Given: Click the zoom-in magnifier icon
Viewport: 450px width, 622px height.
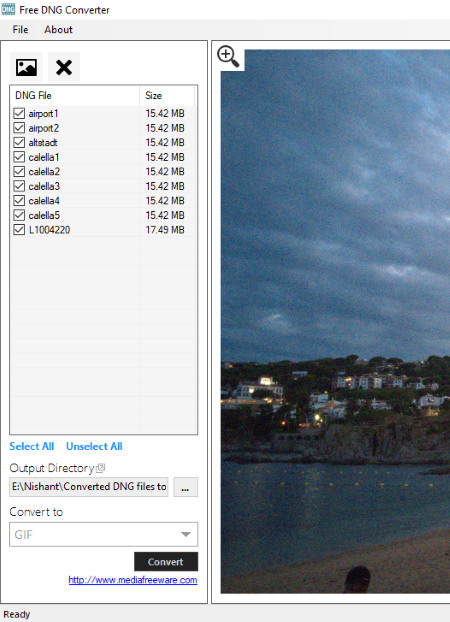Looking at the screenshot, I should click(x=228, y=56).
